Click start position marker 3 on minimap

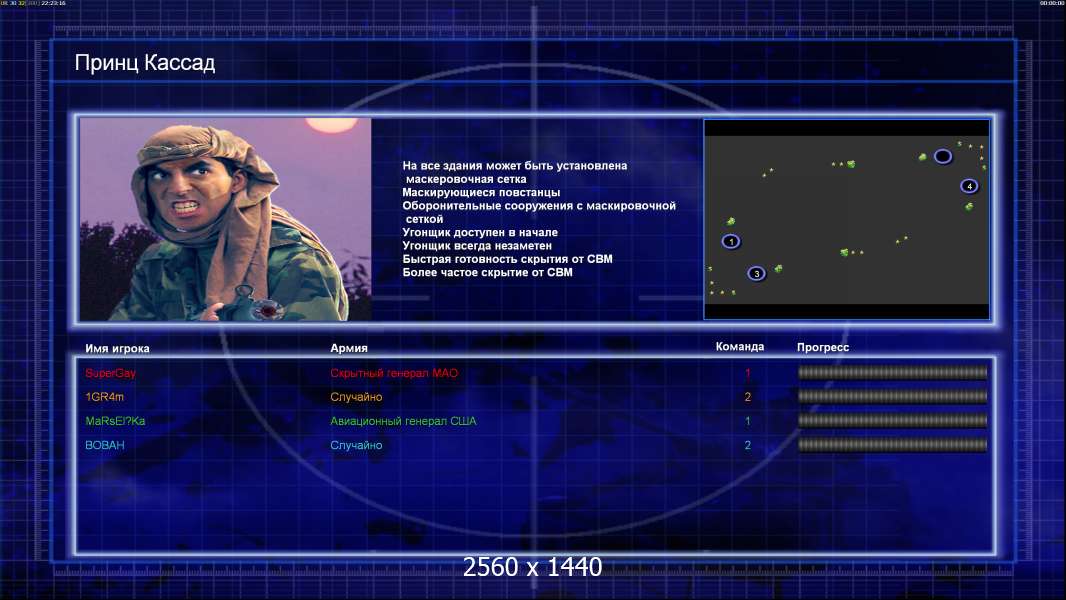tap(756, 273)
